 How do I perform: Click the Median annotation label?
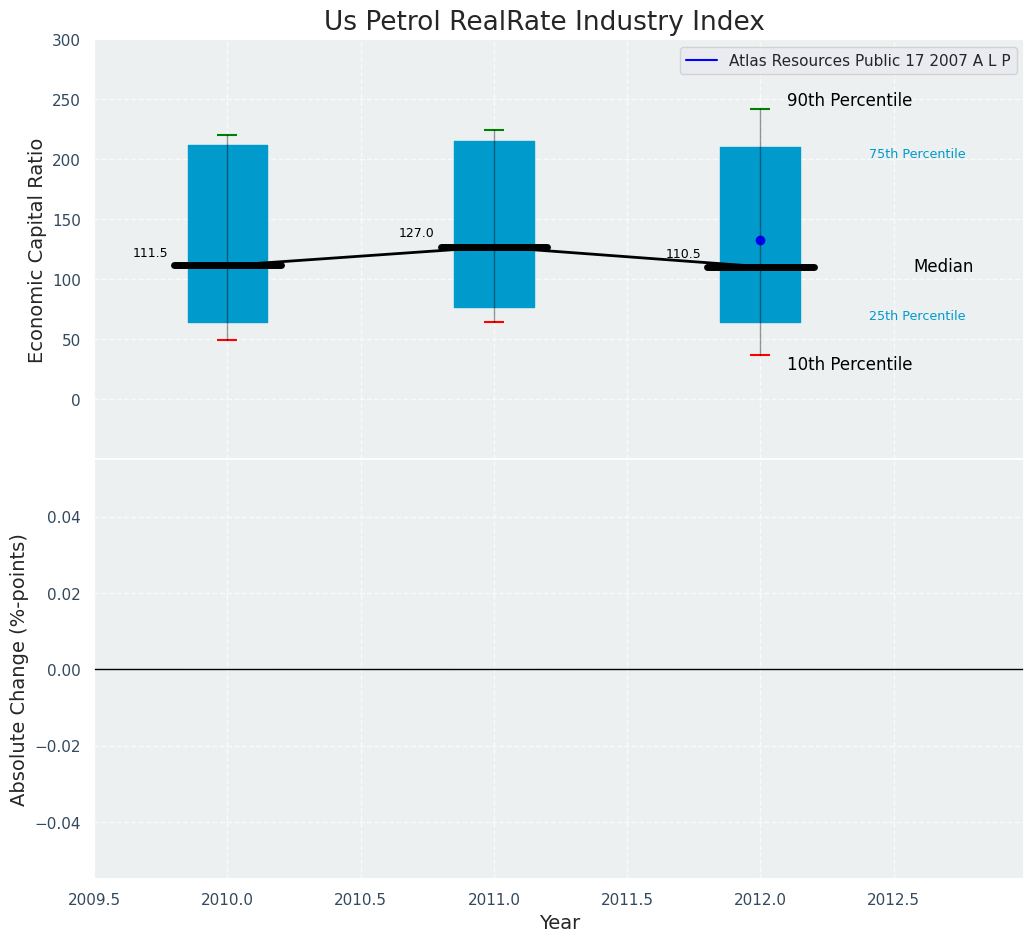click(x=943, y=267)
